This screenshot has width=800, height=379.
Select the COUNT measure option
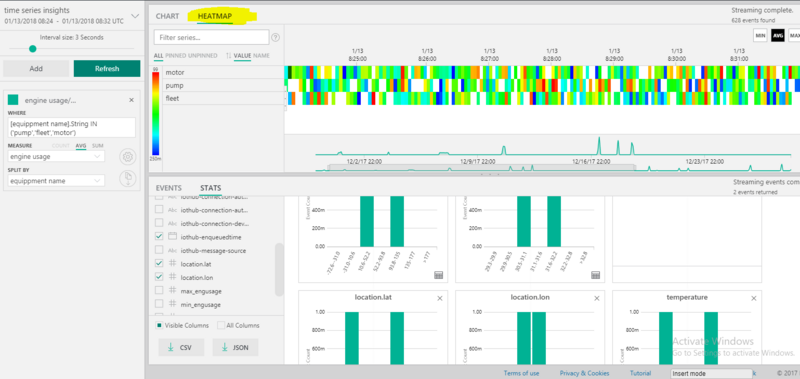(x=61, y=146)
